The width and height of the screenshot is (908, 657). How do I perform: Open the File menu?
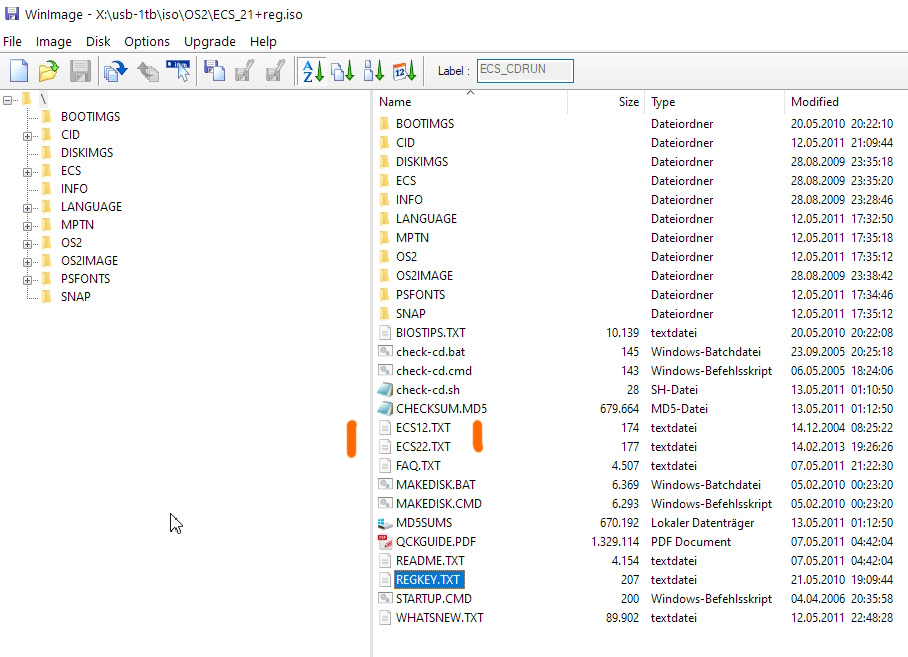pyautogui.click(x=12, y=42)
